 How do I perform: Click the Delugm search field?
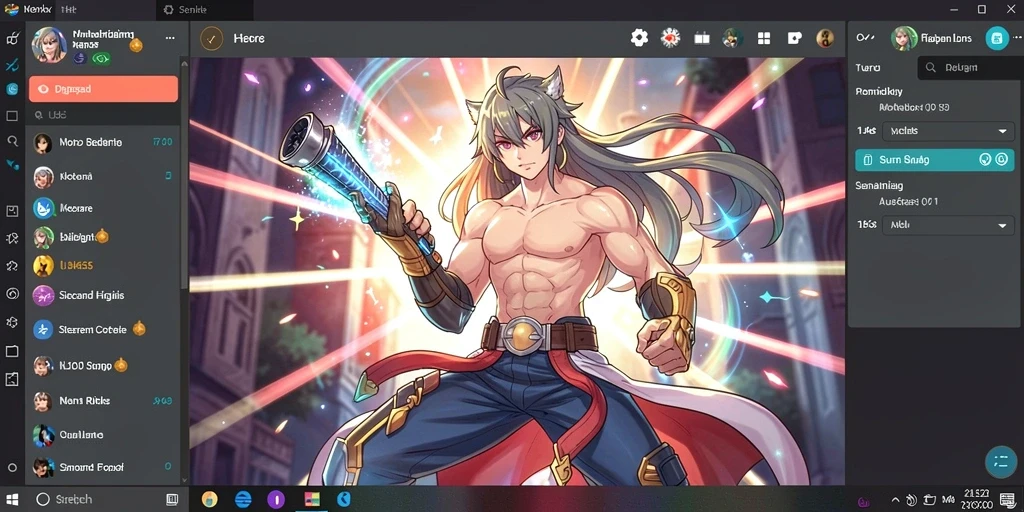(970, 67)
